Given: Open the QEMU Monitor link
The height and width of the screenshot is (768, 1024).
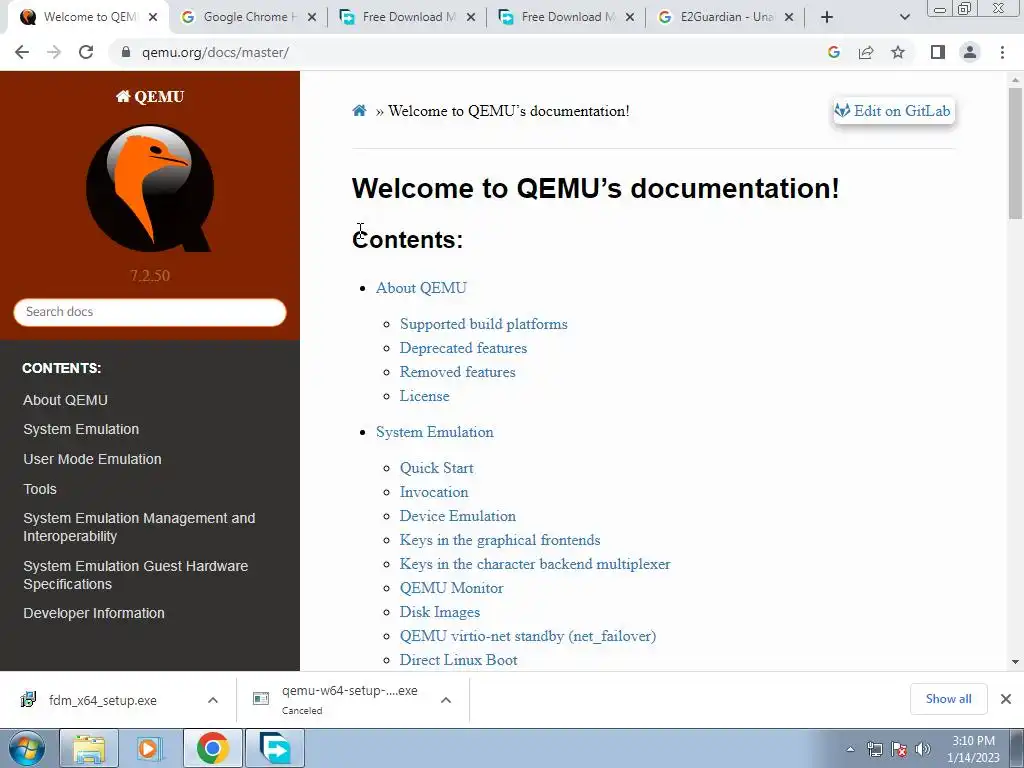Looking at the screenshot, I should click(x=451, y=588).
